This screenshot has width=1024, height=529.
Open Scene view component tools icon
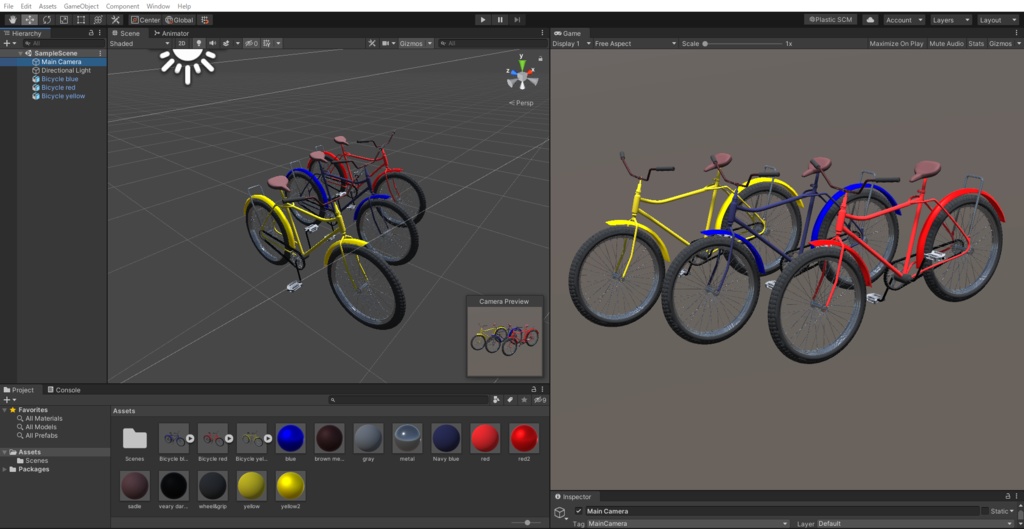[372, 43]
